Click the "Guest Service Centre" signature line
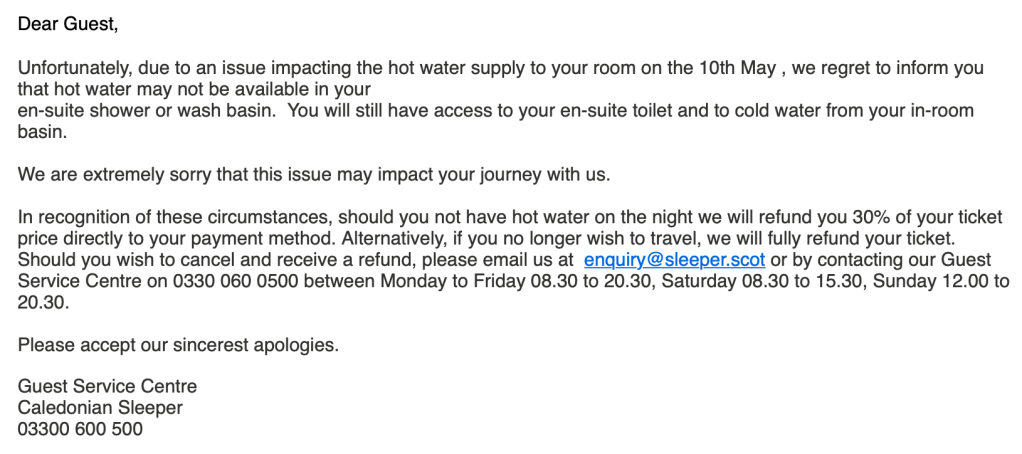 tap(107, 387)
